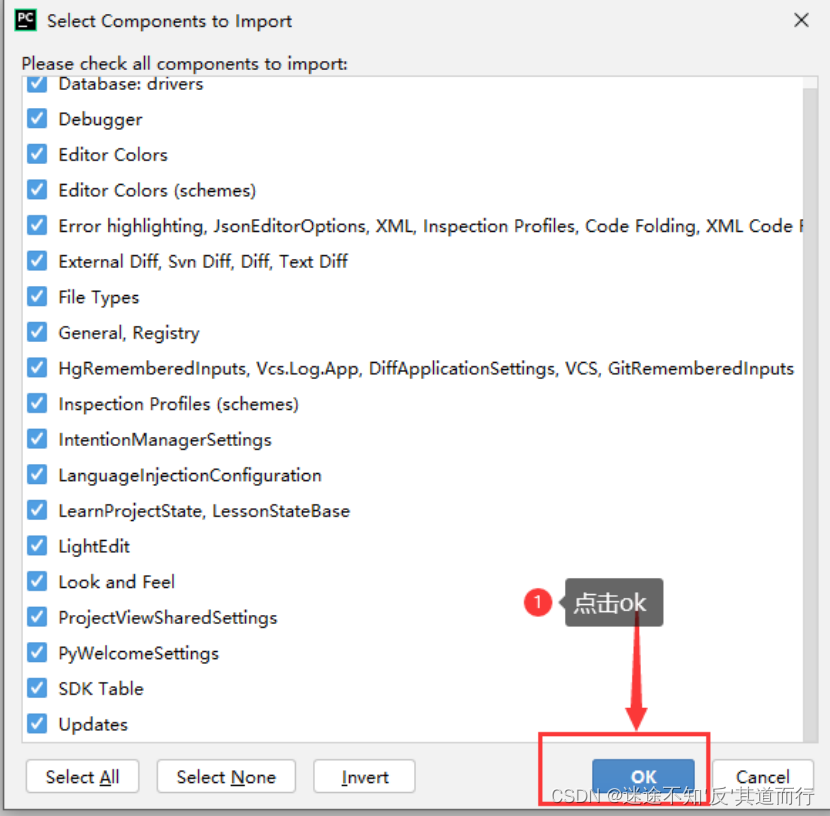Image resolution: width=830 pixels, height=816 pixels.
Task: Uncheck the Updates checkbox
Action: pyautogui.click(x=37, y=724)
